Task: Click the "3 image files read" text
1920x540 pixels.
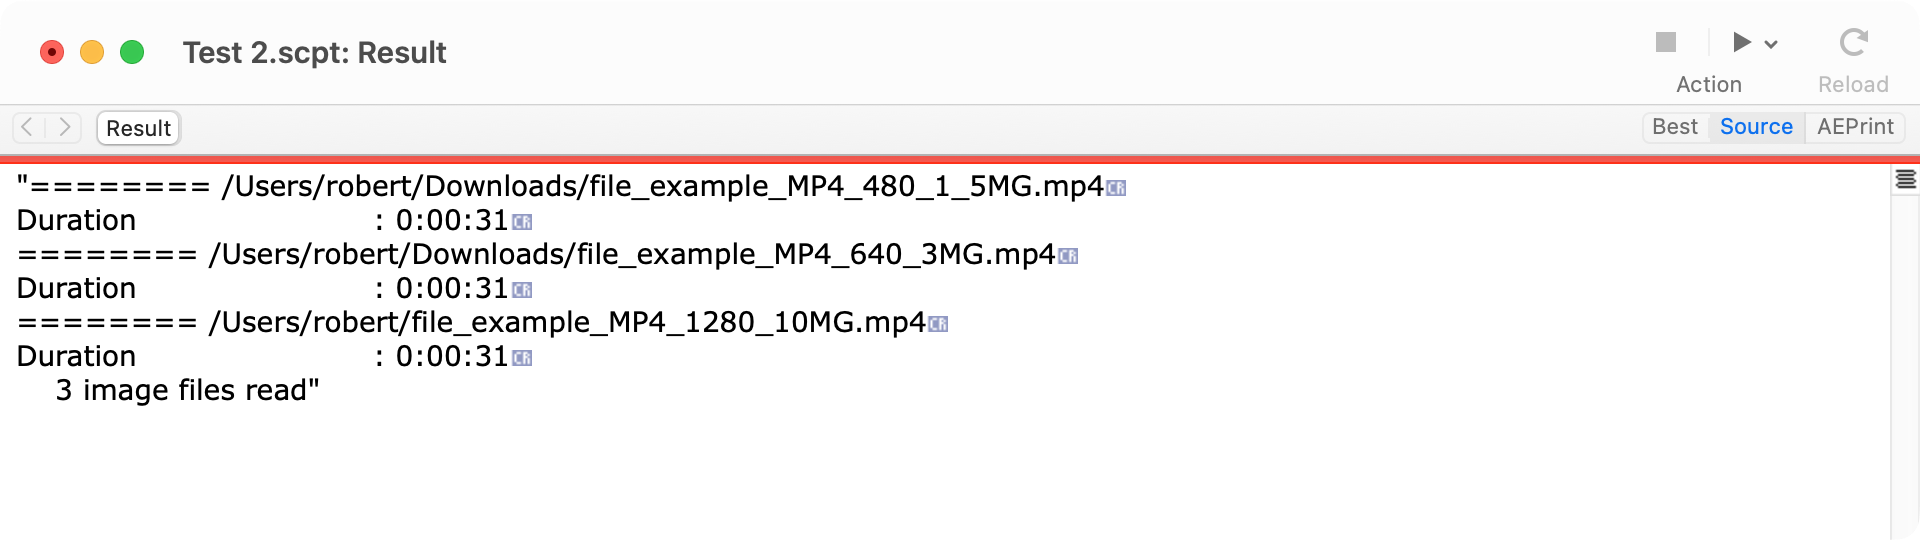Action: click(186, 390)
